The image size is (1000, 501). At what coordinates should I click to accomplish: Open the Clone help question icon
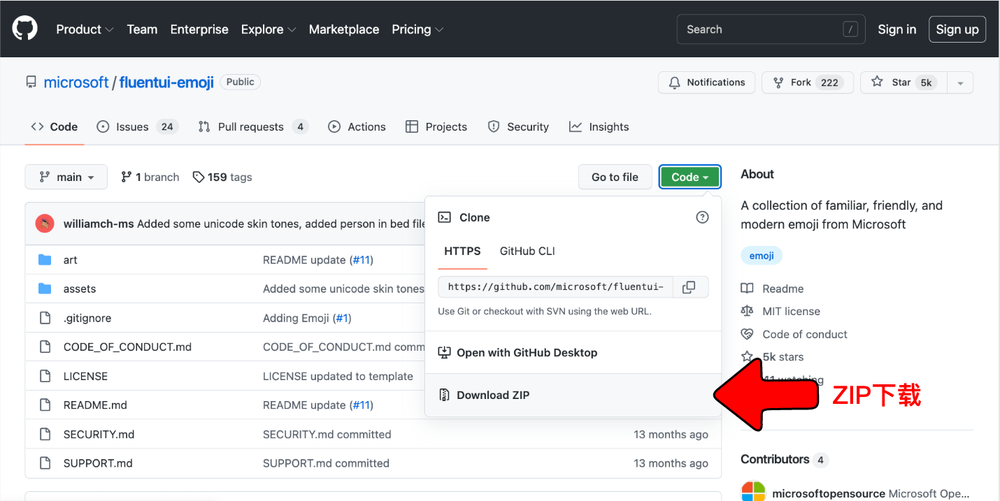click(702, 217)
